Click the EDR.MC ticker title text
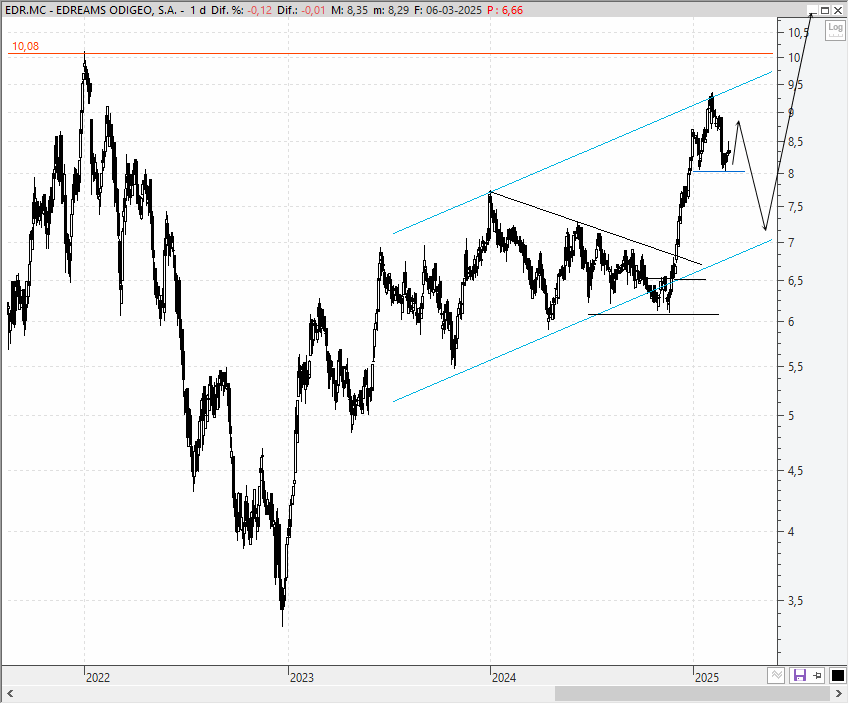 91,10
